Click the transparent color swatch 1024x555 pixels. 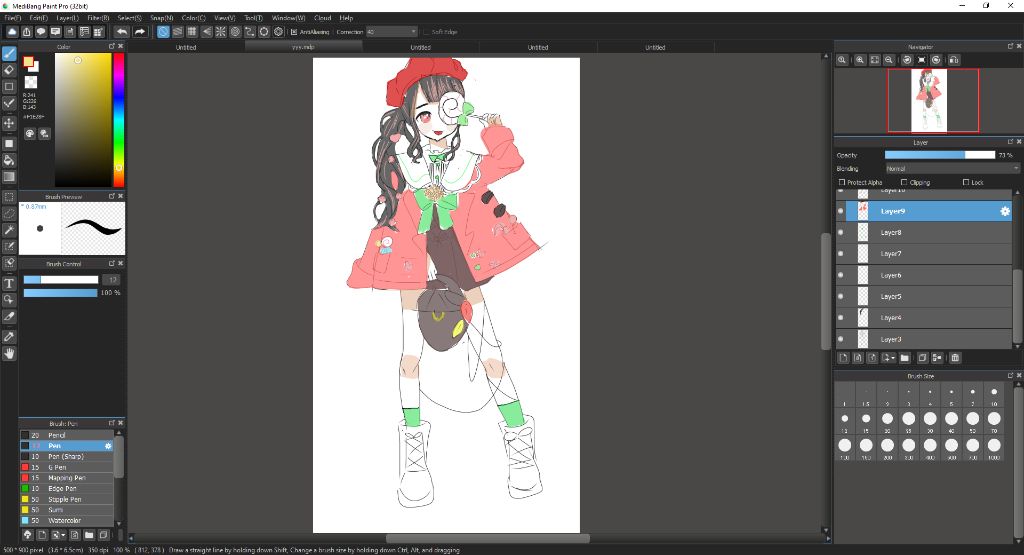click(31, 82)
